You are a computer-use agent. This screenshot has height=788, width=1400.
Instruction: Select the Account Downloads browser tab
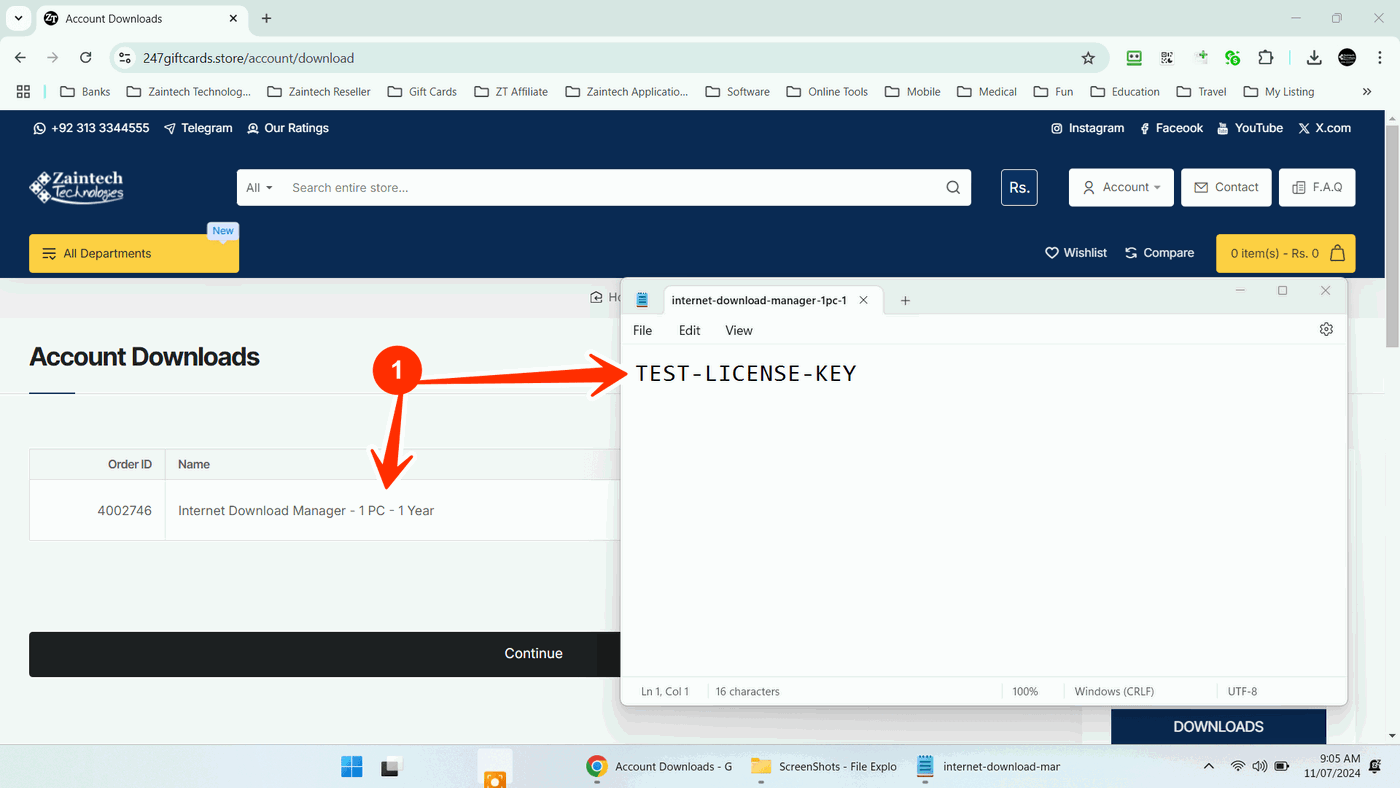coord(142,18)
